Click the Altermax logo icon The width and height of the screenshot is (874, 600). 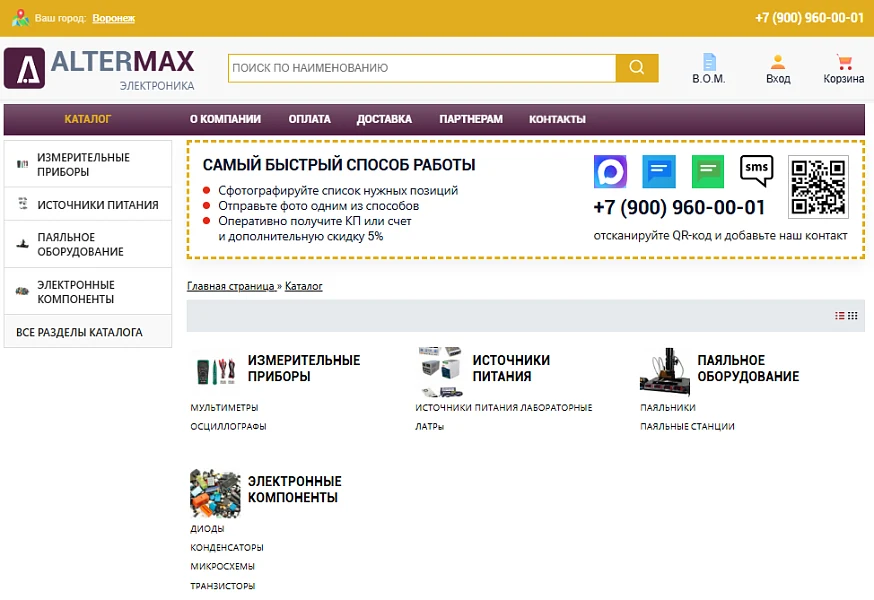coord(25,68)
